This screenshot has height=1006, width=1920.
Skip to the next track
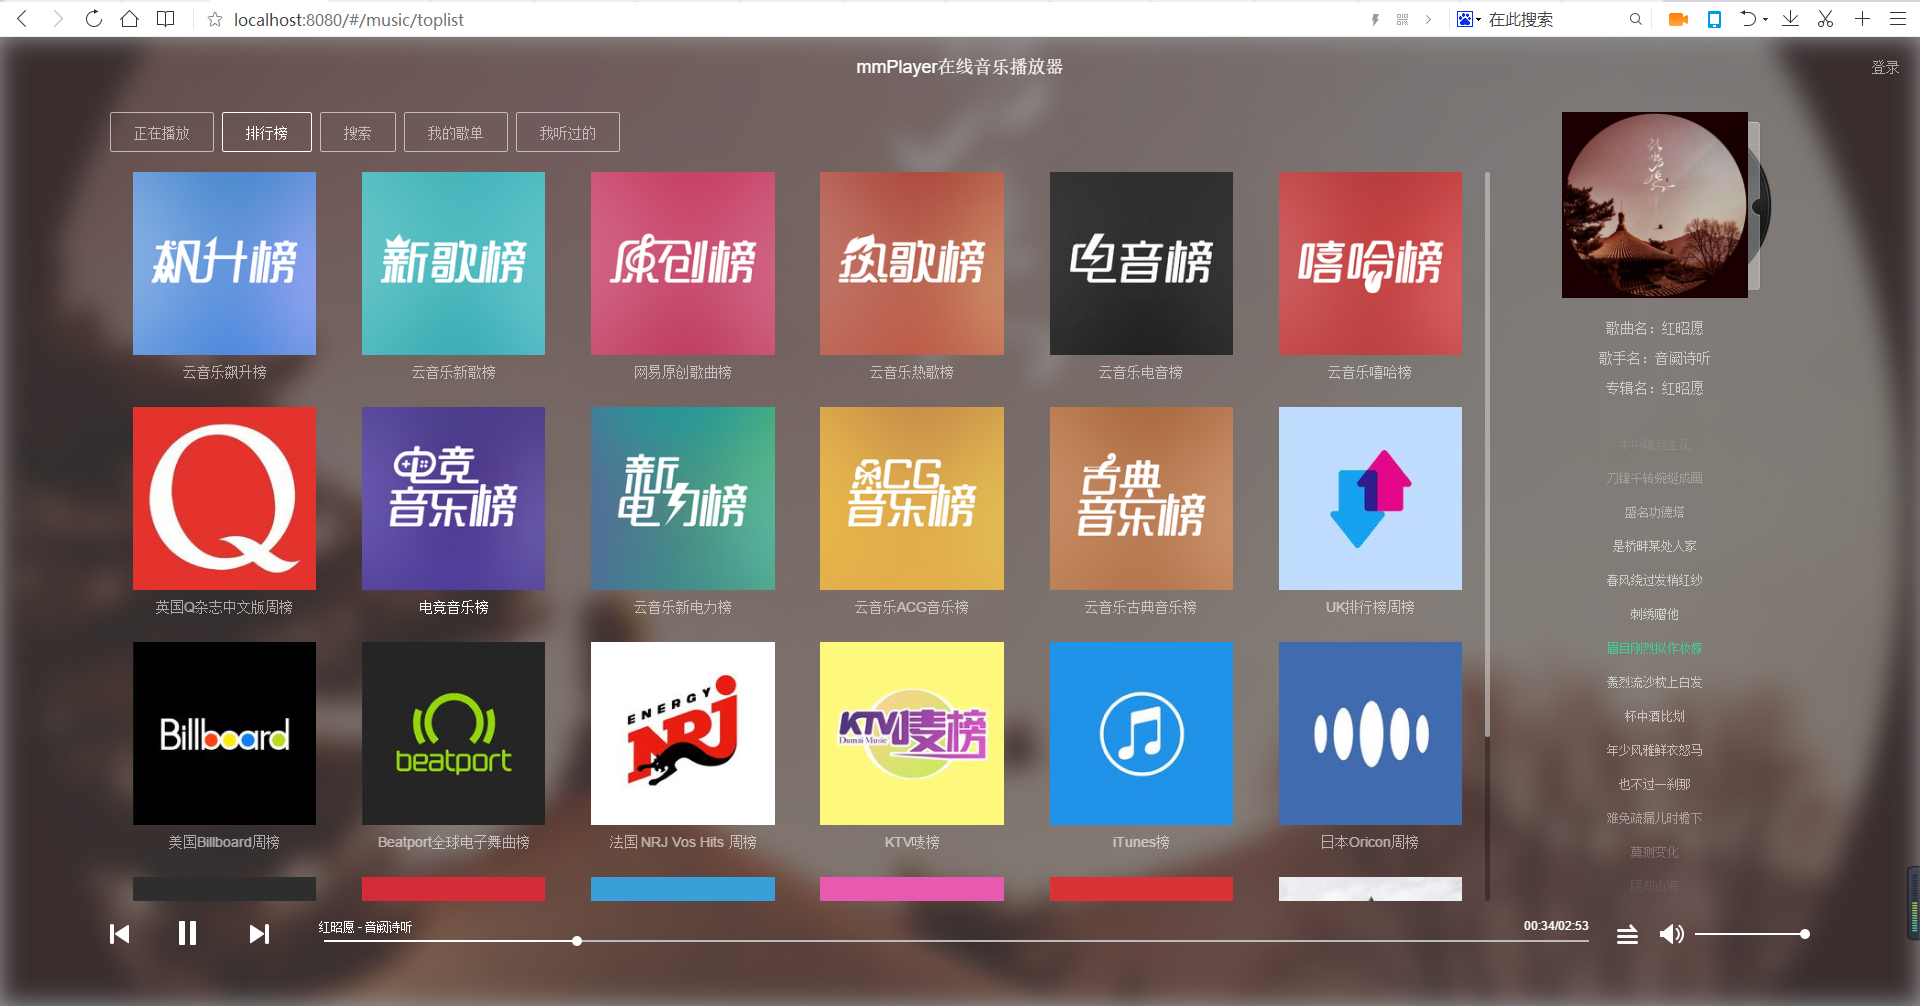click(259, 934)
